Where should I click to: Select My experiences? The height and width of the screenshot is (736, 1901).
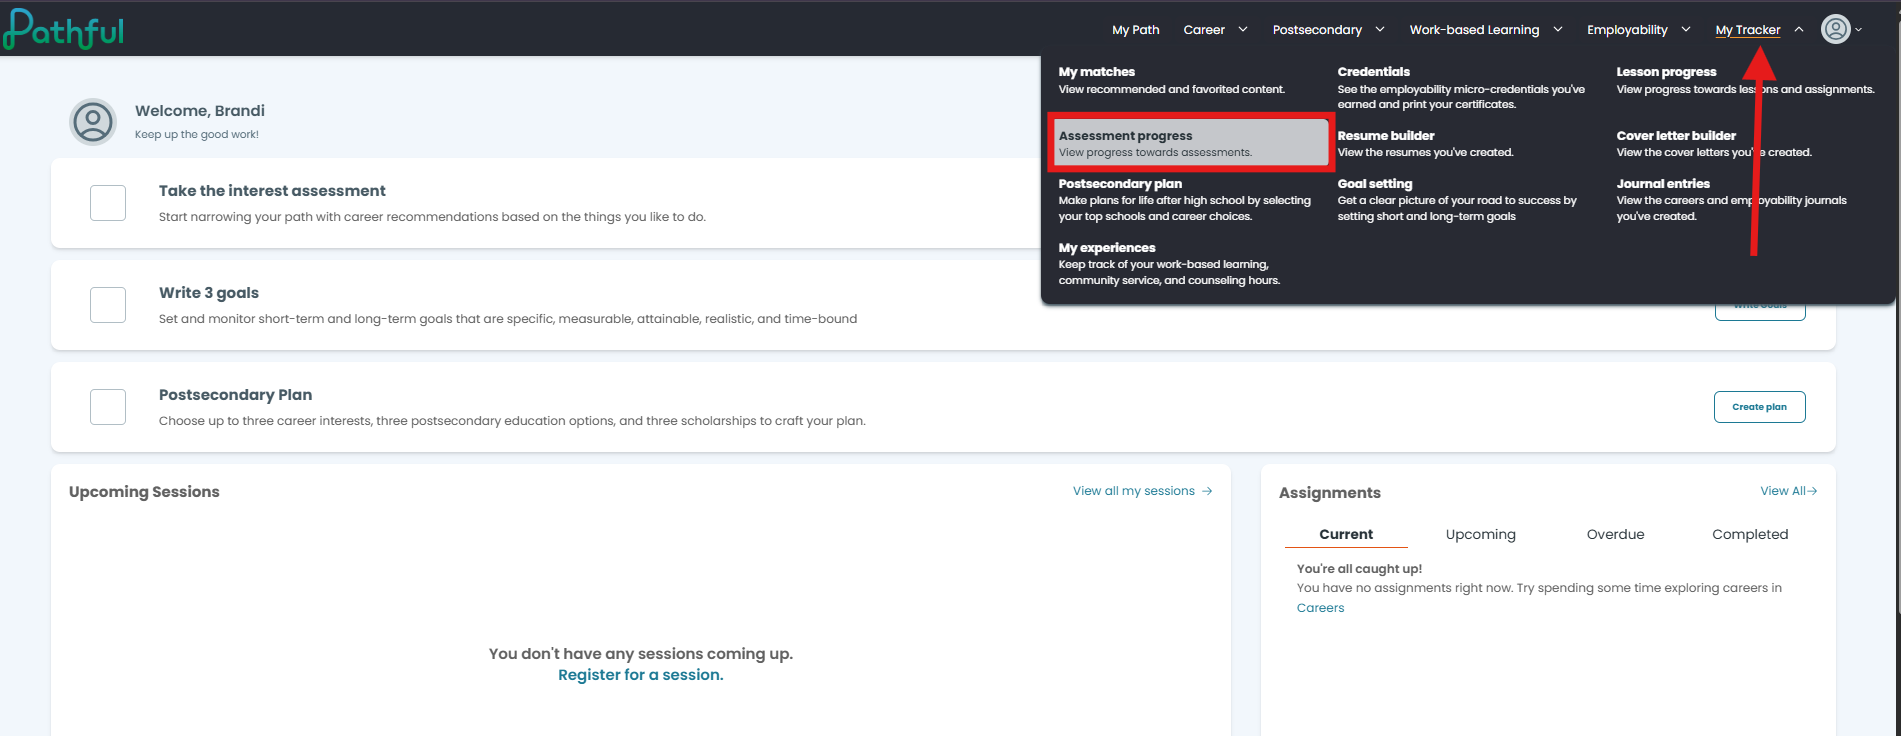click(1170, 264)
